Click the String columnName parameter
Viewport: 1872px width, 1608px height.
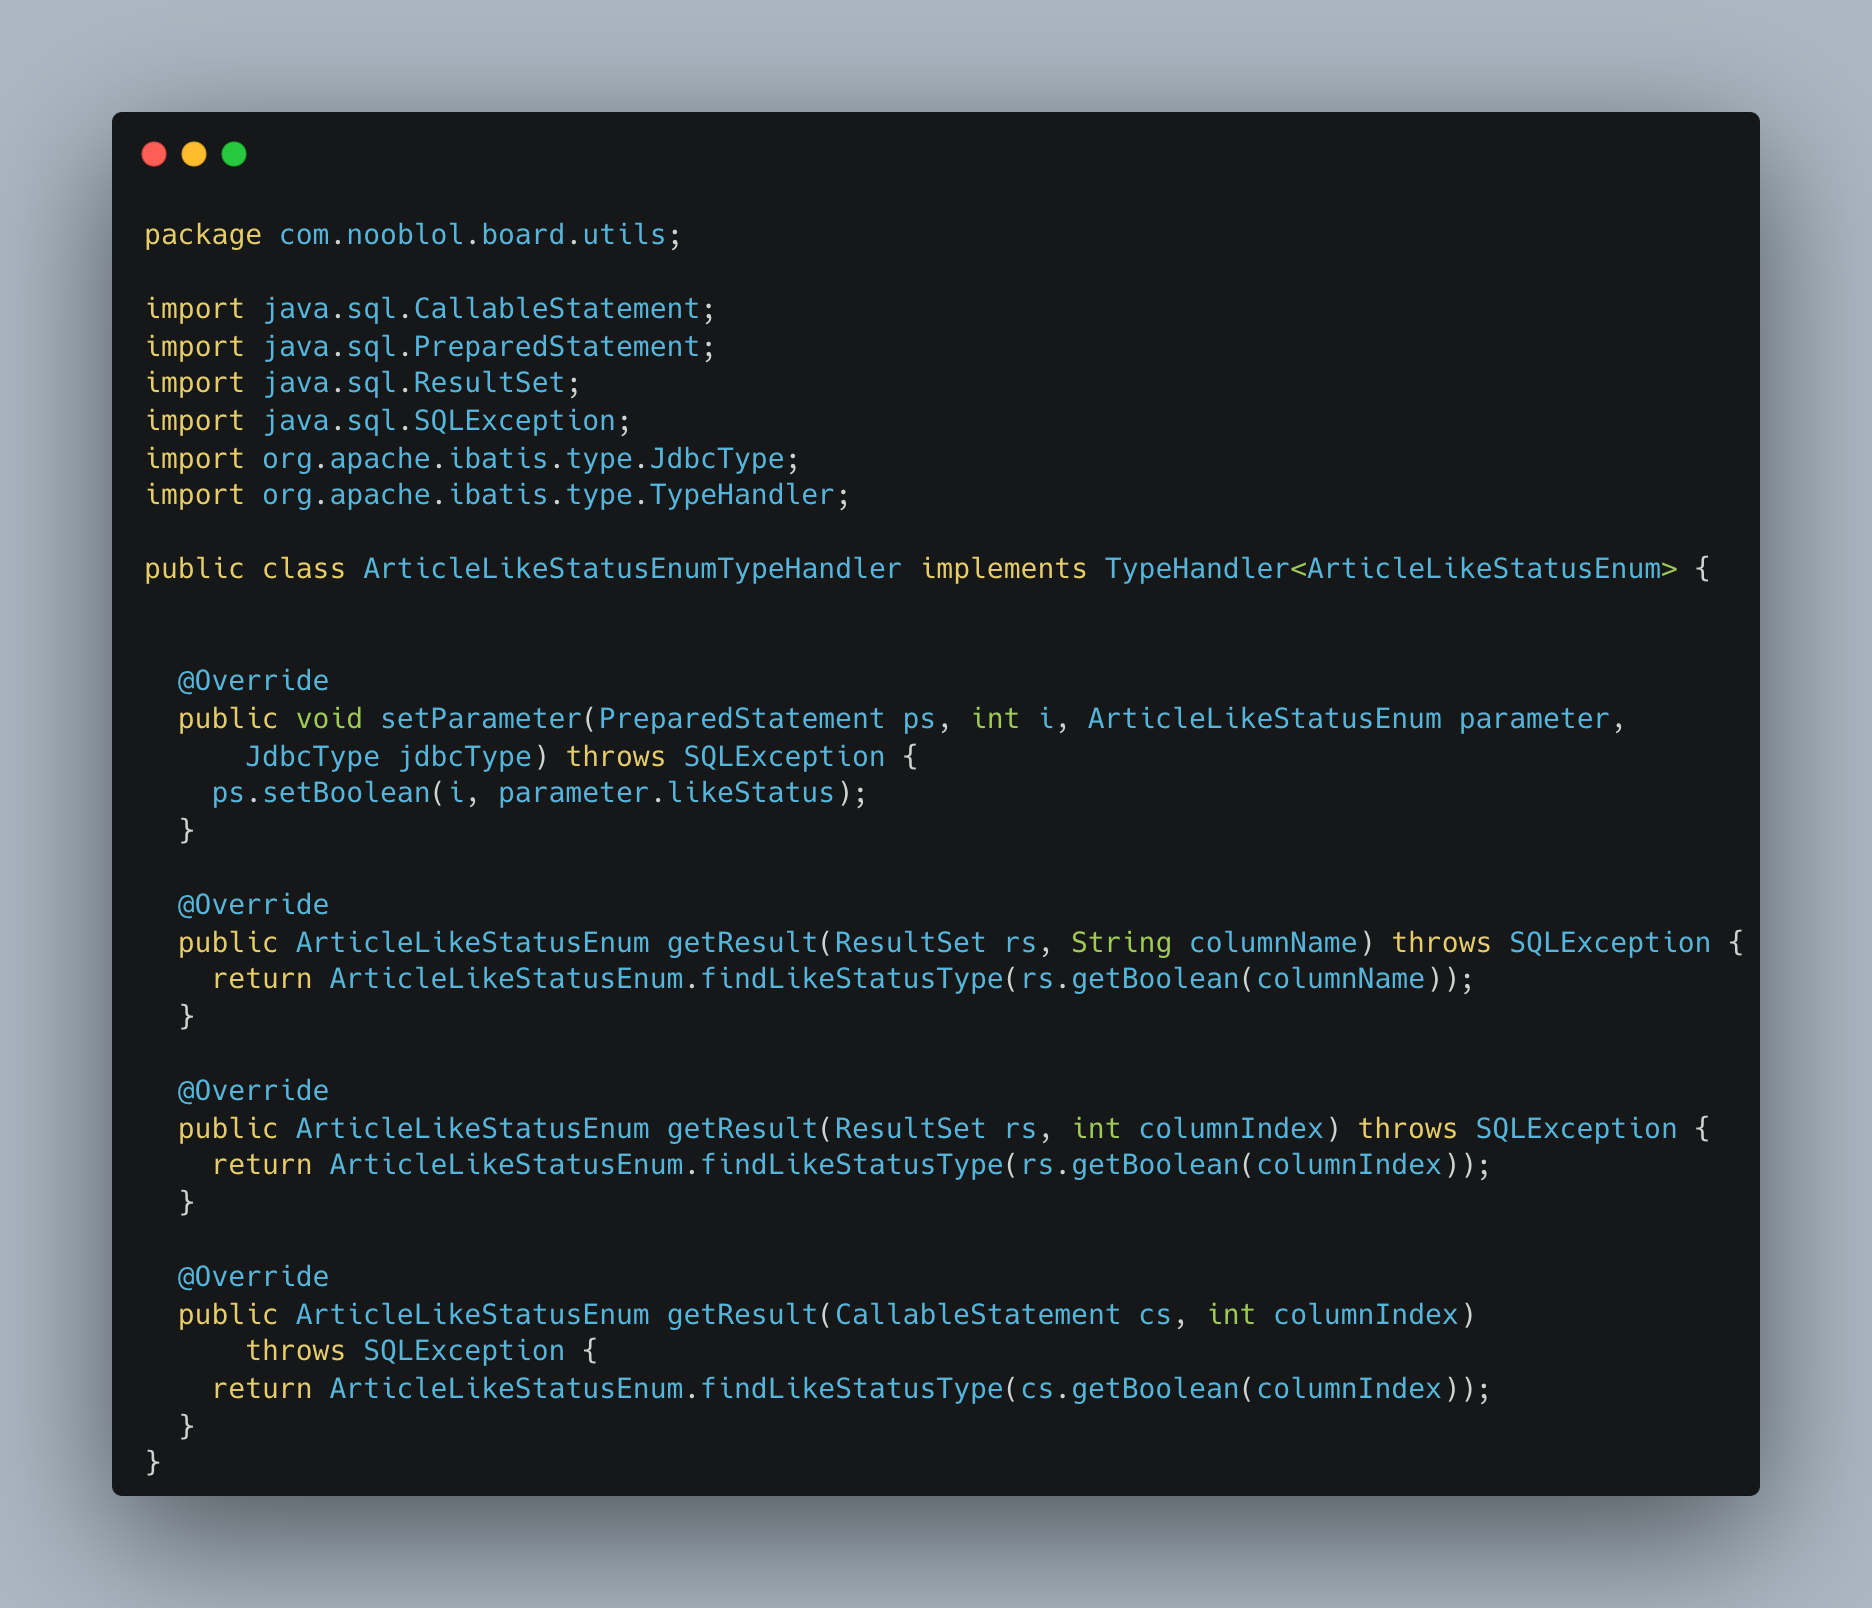(x=1214, y=943)
